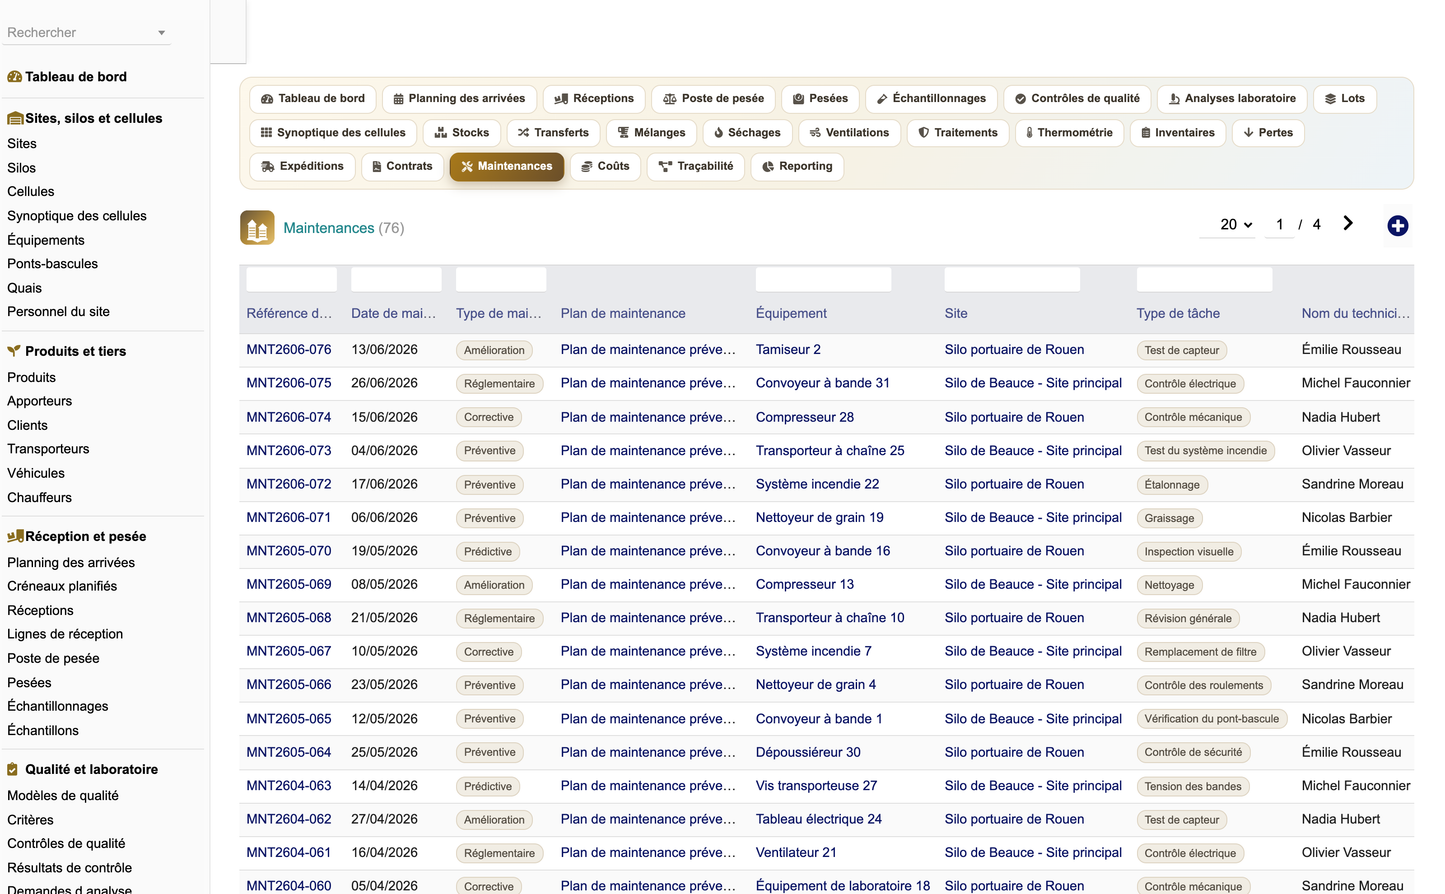
Task: Switch to Contrôles de qualité tab
Action: click(1077, 99)
